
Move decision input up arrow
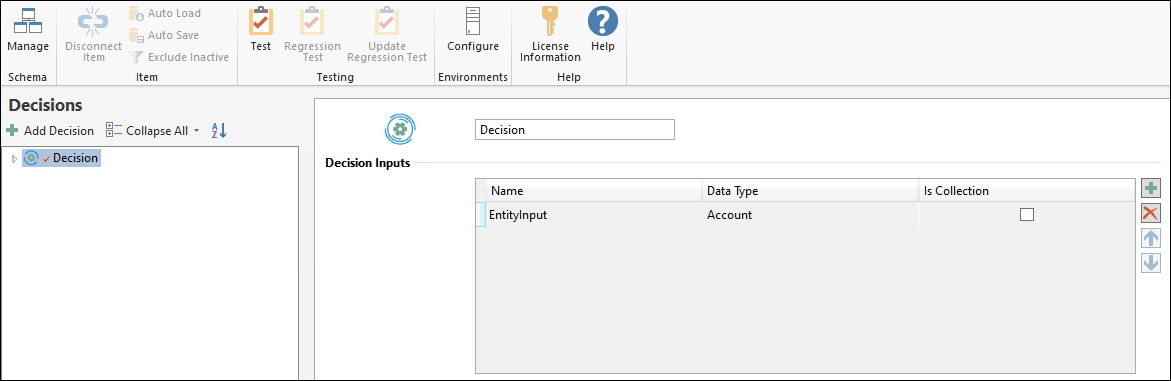pyautogui.click(x=1151, y=238)
